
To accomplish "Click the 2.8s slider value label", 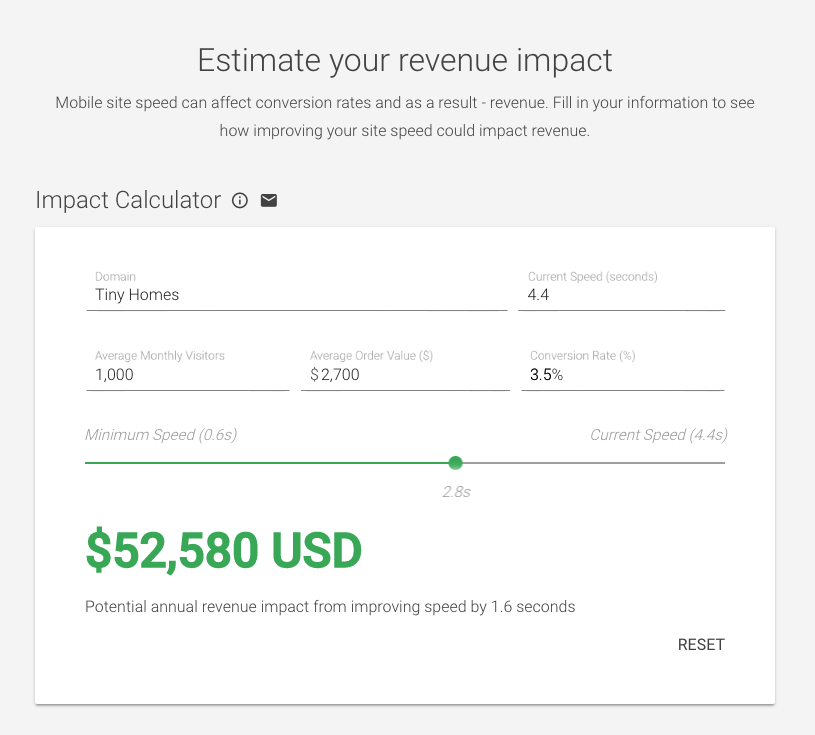I will [456, 492].
